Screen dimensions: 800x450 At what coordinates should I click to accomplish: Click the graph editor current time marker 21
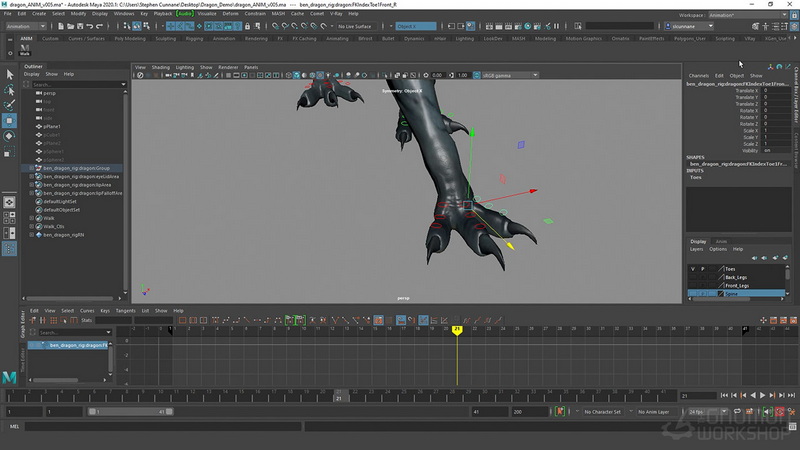[457, 330]
